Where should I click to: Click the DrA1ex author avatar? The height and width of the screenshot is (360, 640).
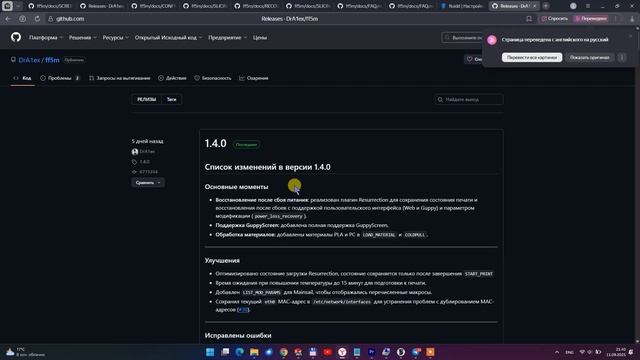tap(135, 151)
